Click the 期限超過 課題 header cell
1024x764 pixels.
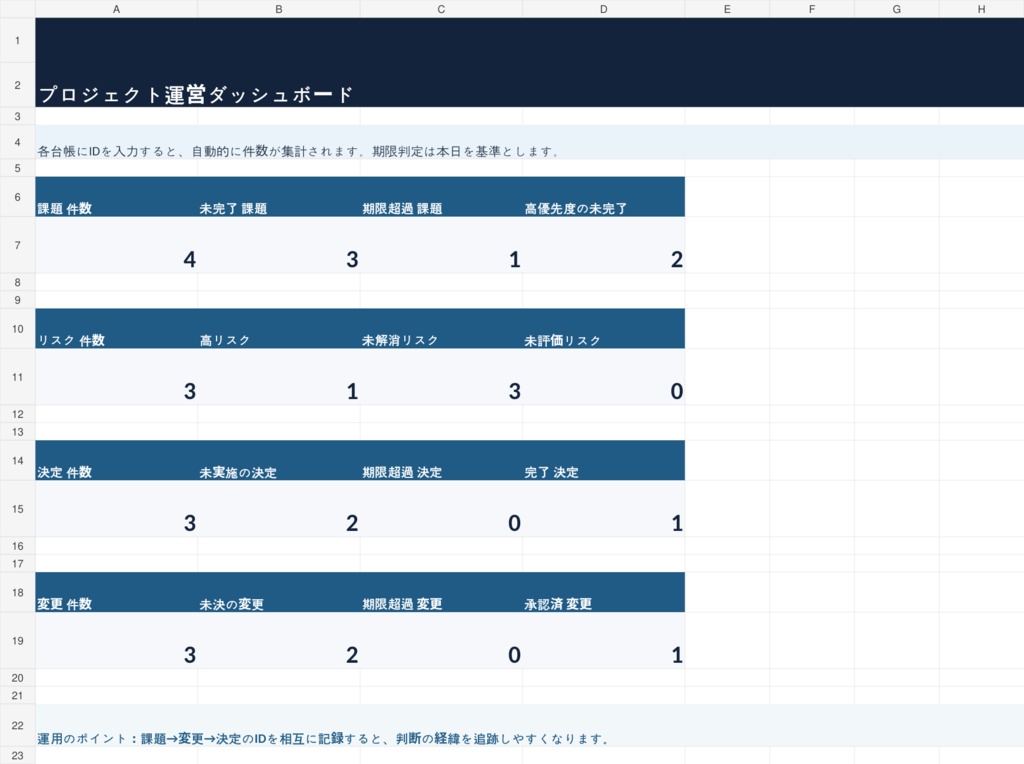tap(441, 197)
